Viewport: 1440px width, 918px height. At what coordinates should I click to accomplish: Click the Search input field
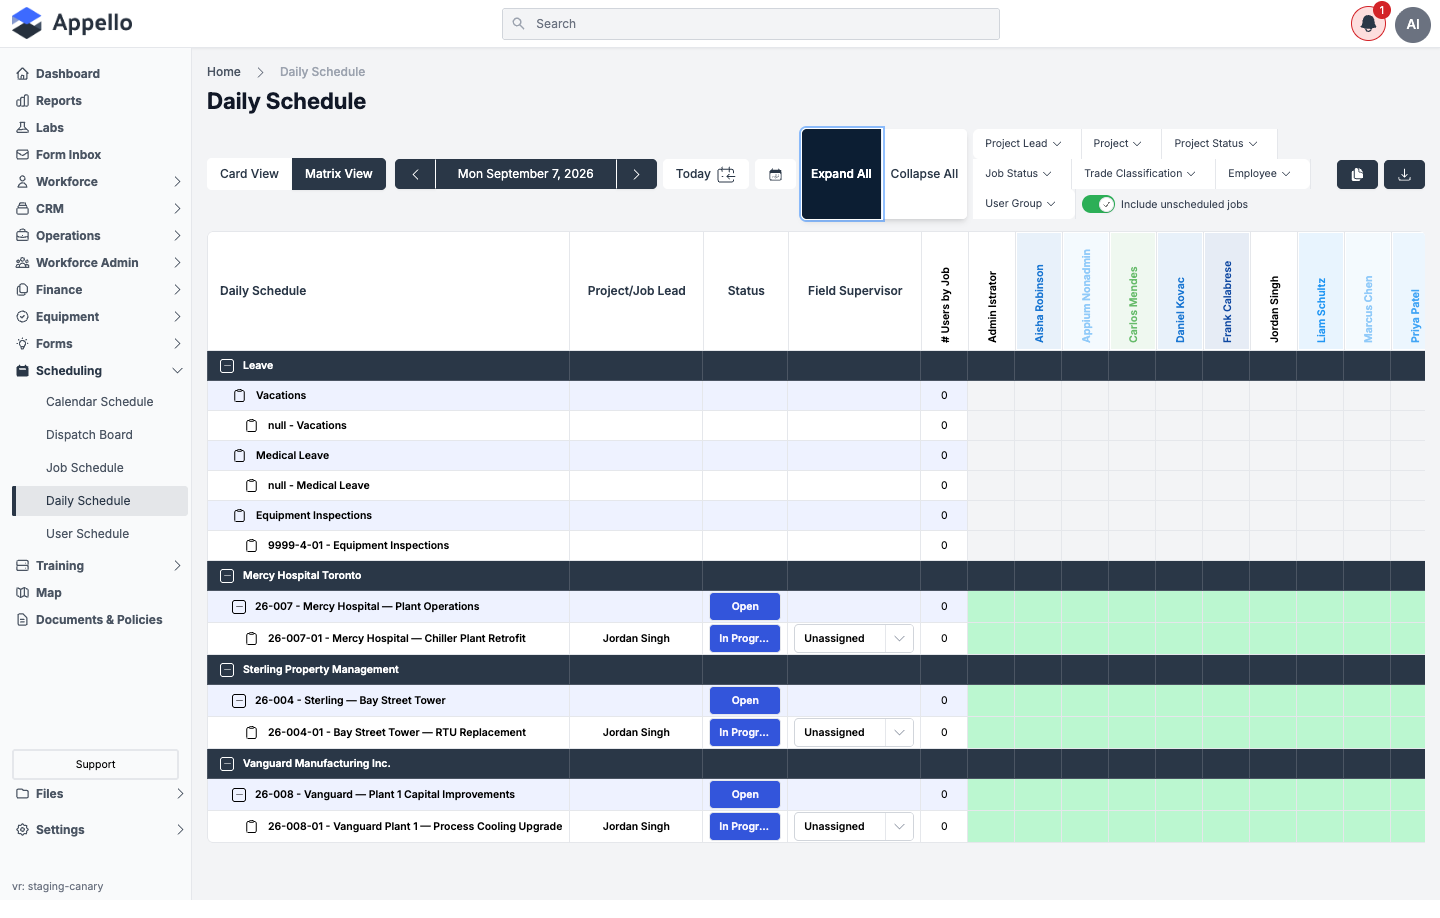click(751, 24)
